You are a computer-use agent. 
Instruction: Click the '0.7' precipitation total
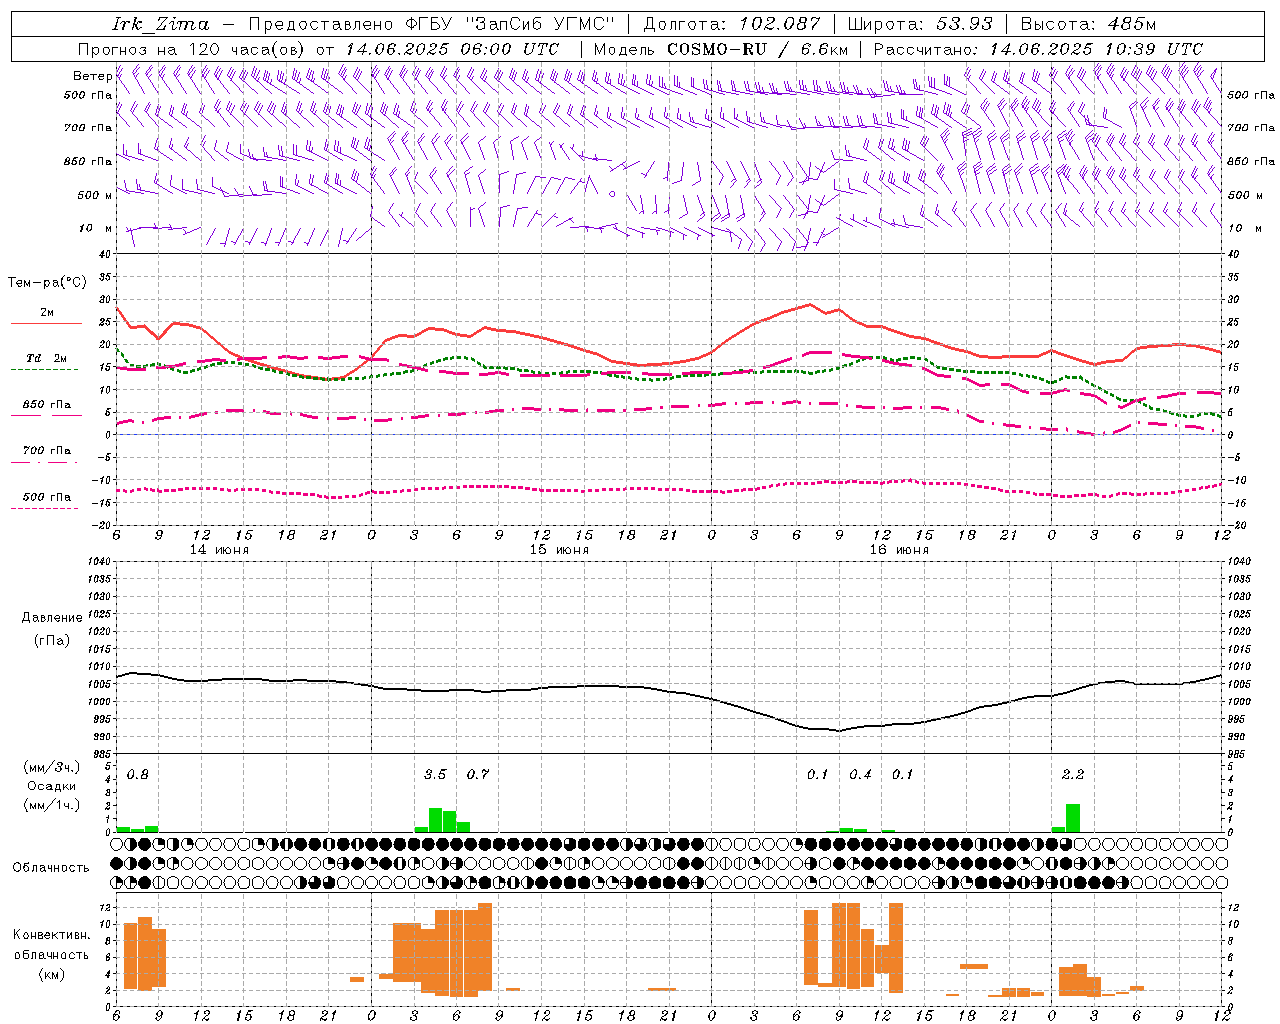click(x=478, y=775)
